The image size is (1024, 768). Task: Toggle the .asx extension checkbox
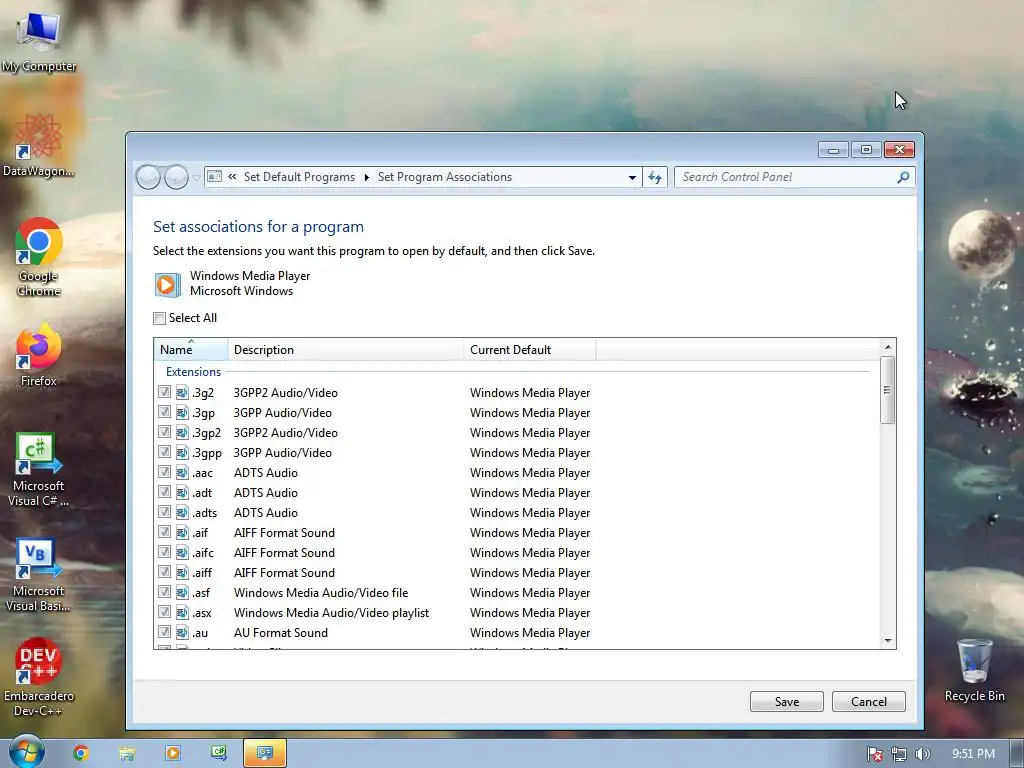(x=165, y=612)
